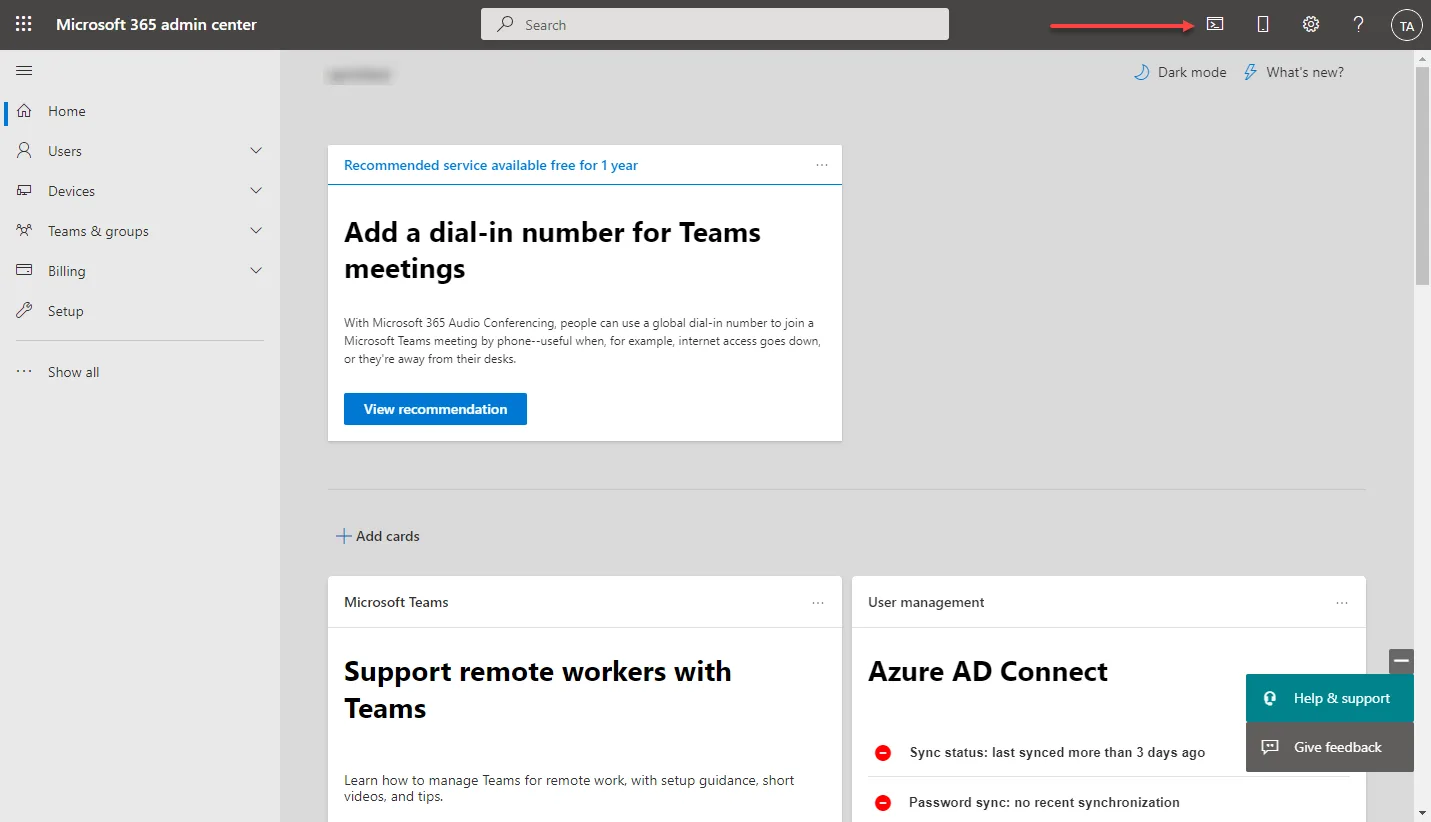The width and height of the screenshot is (1431, 822).
Task: Click the User management card title
Action: 926,603
